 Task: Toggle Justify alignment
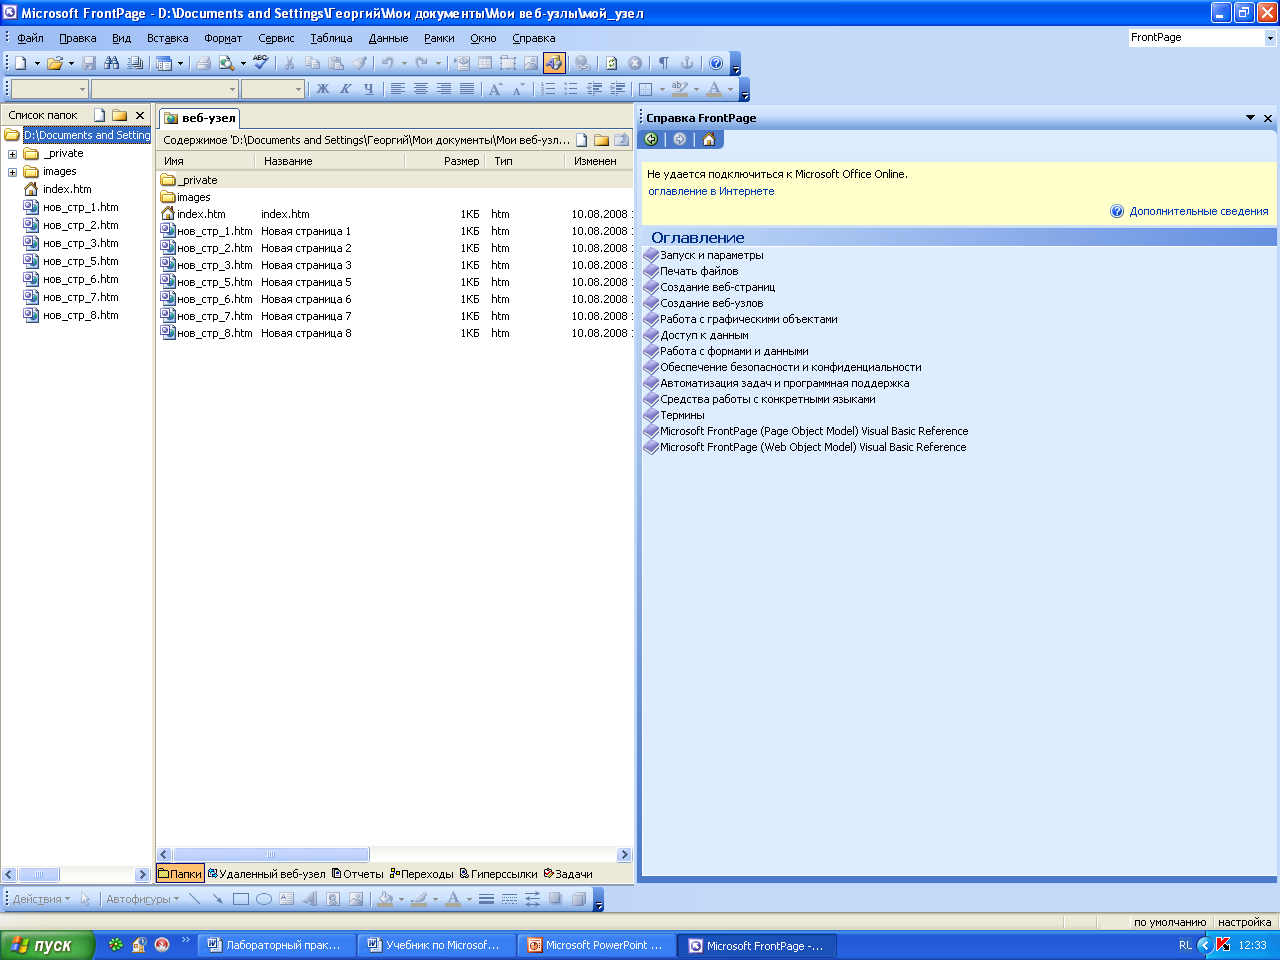click(x=467, y=89)
